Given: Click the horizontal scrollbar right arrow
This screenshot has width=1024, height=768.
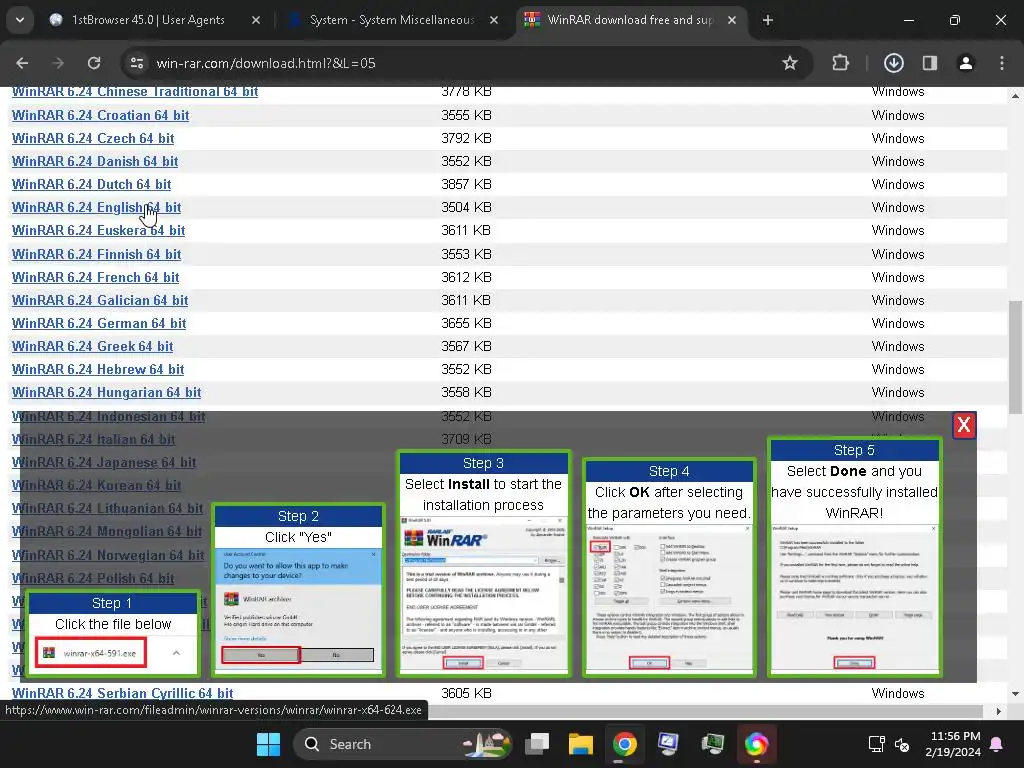Looking at the screenshot, I should pyautogui.click(x=999, y=711).
